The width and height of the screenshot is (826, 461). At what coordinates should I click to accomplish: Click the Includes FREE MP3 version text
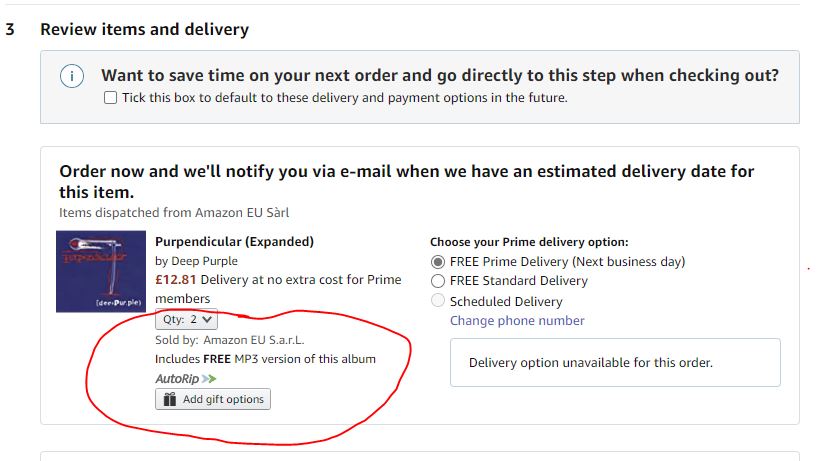click(265, 359)
